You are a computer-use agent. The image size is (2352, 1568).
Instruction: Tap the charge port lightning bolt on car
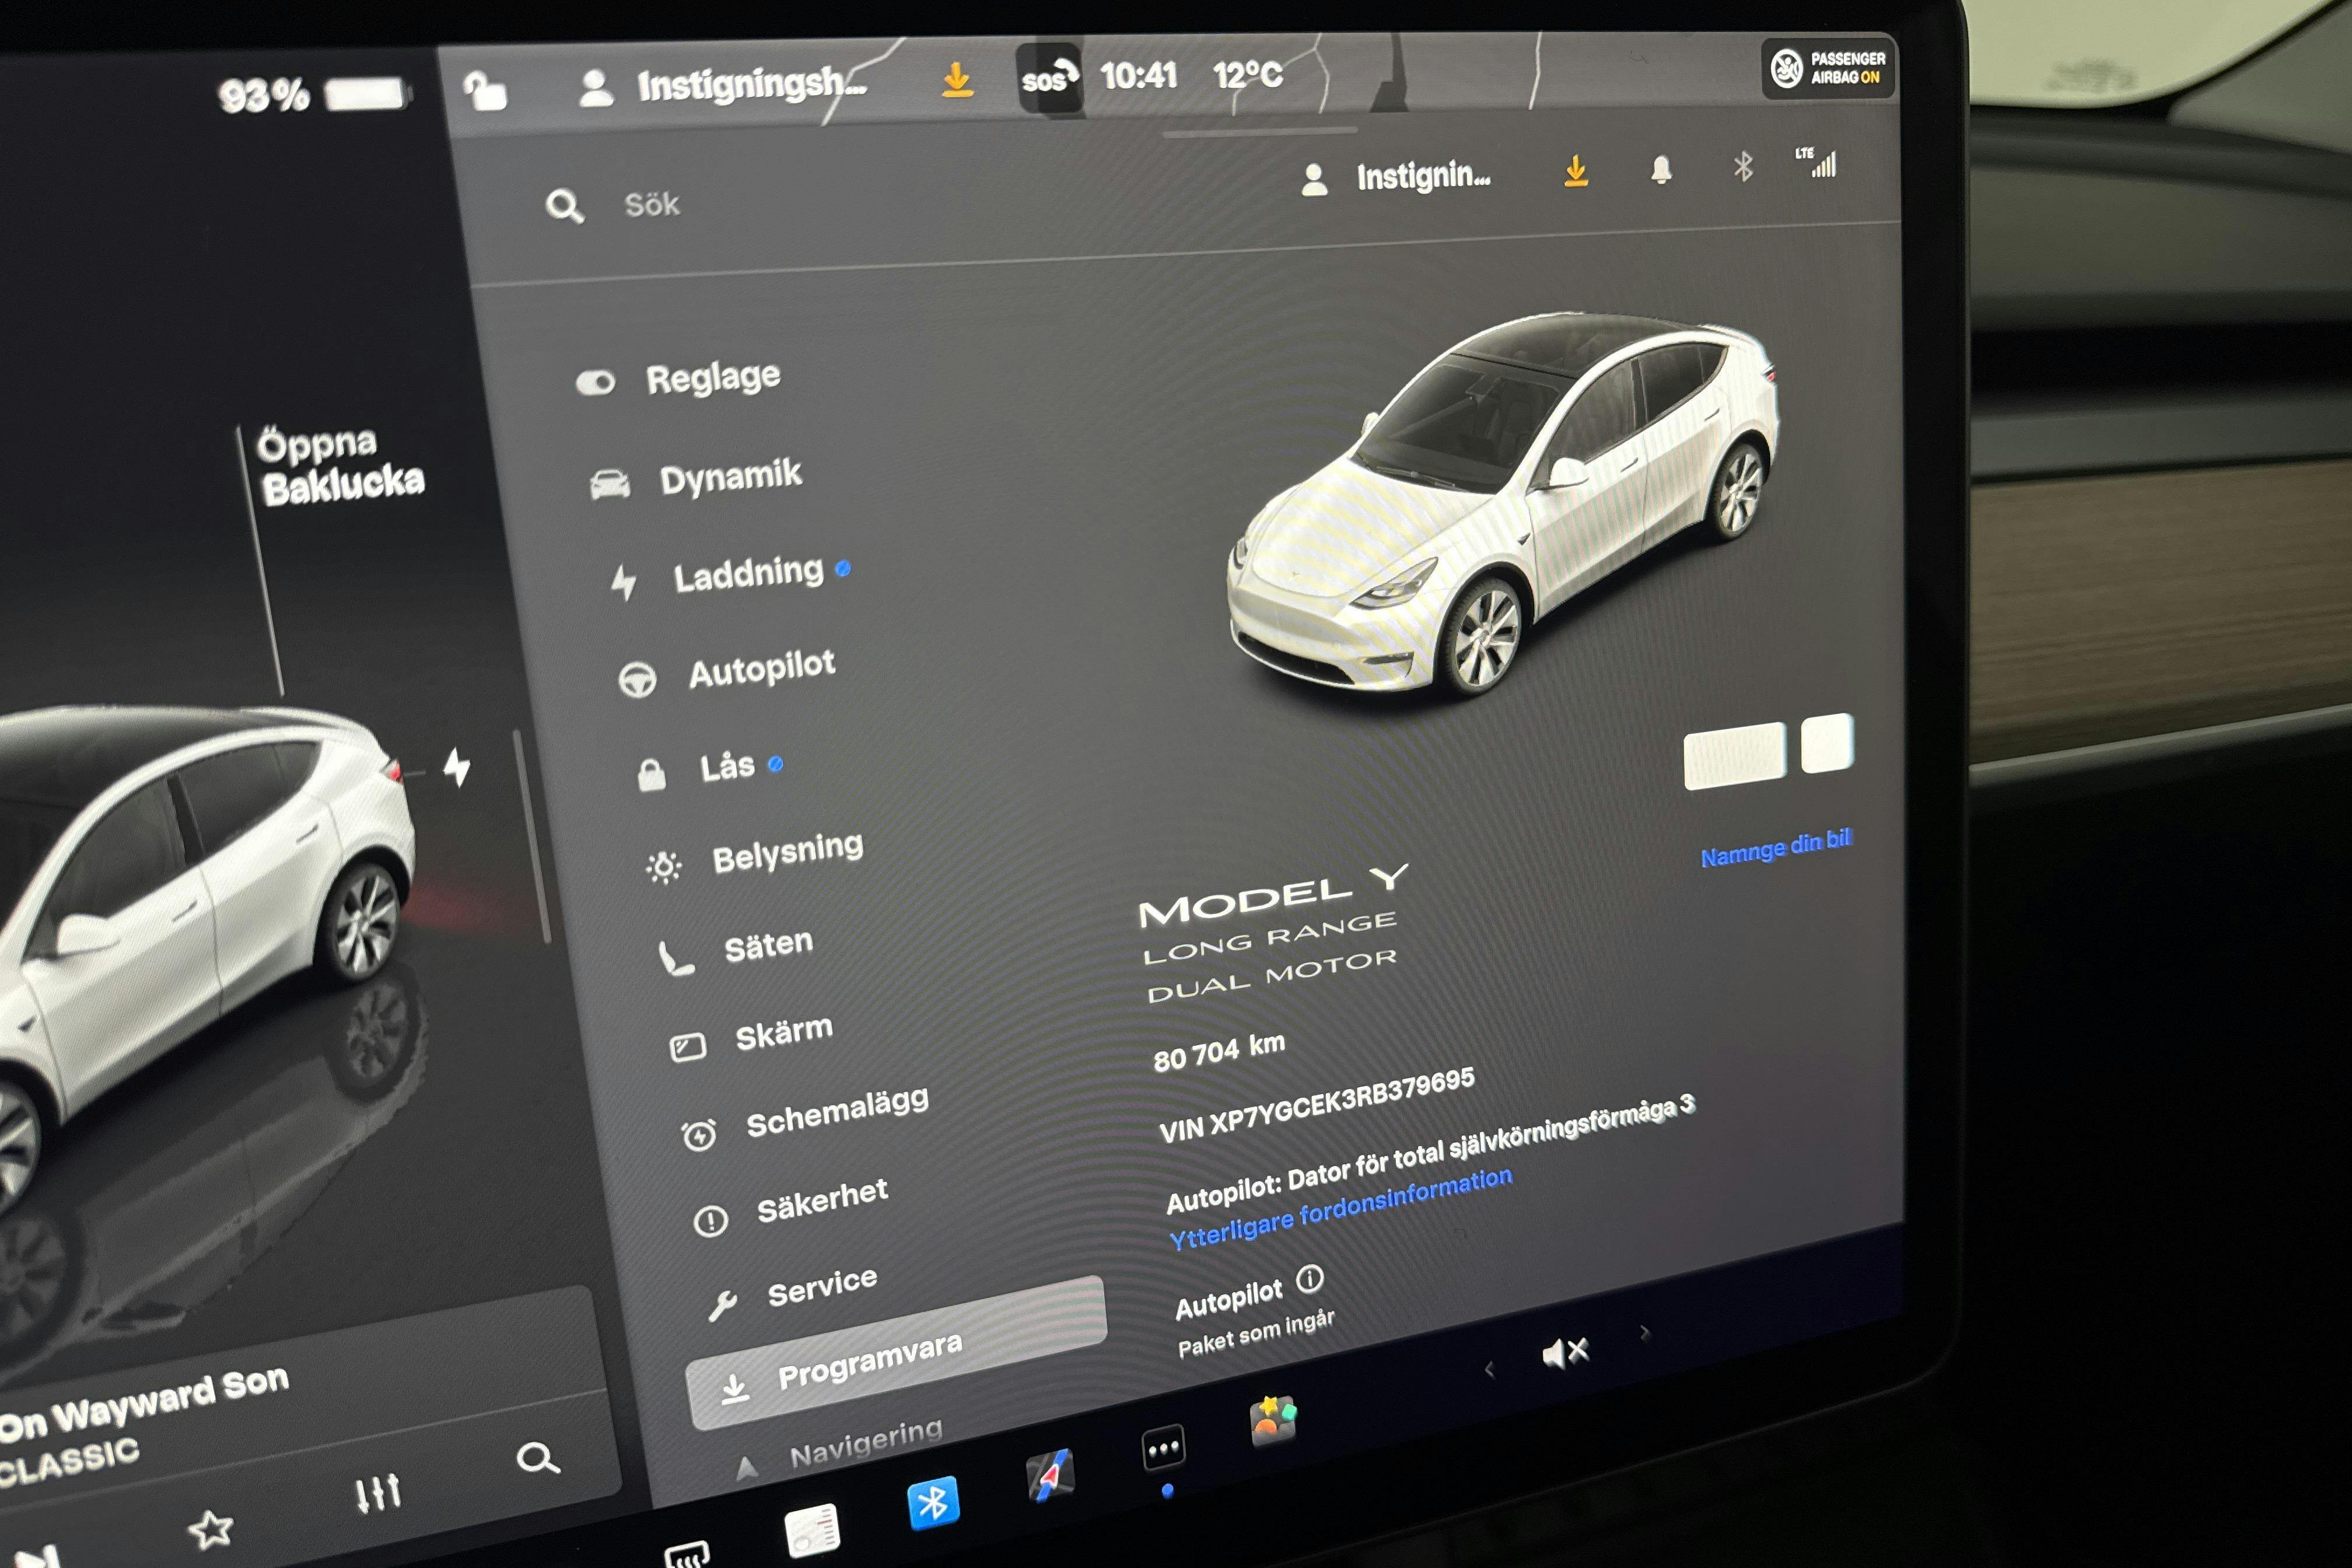point(457,768)
